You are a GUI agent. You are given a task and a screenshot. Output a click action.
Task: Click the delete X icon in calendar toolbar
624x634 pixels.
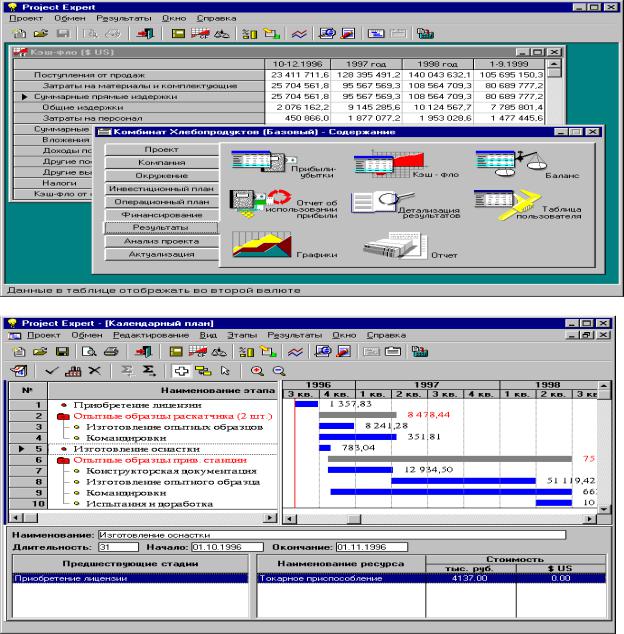(x=95, y=370)
